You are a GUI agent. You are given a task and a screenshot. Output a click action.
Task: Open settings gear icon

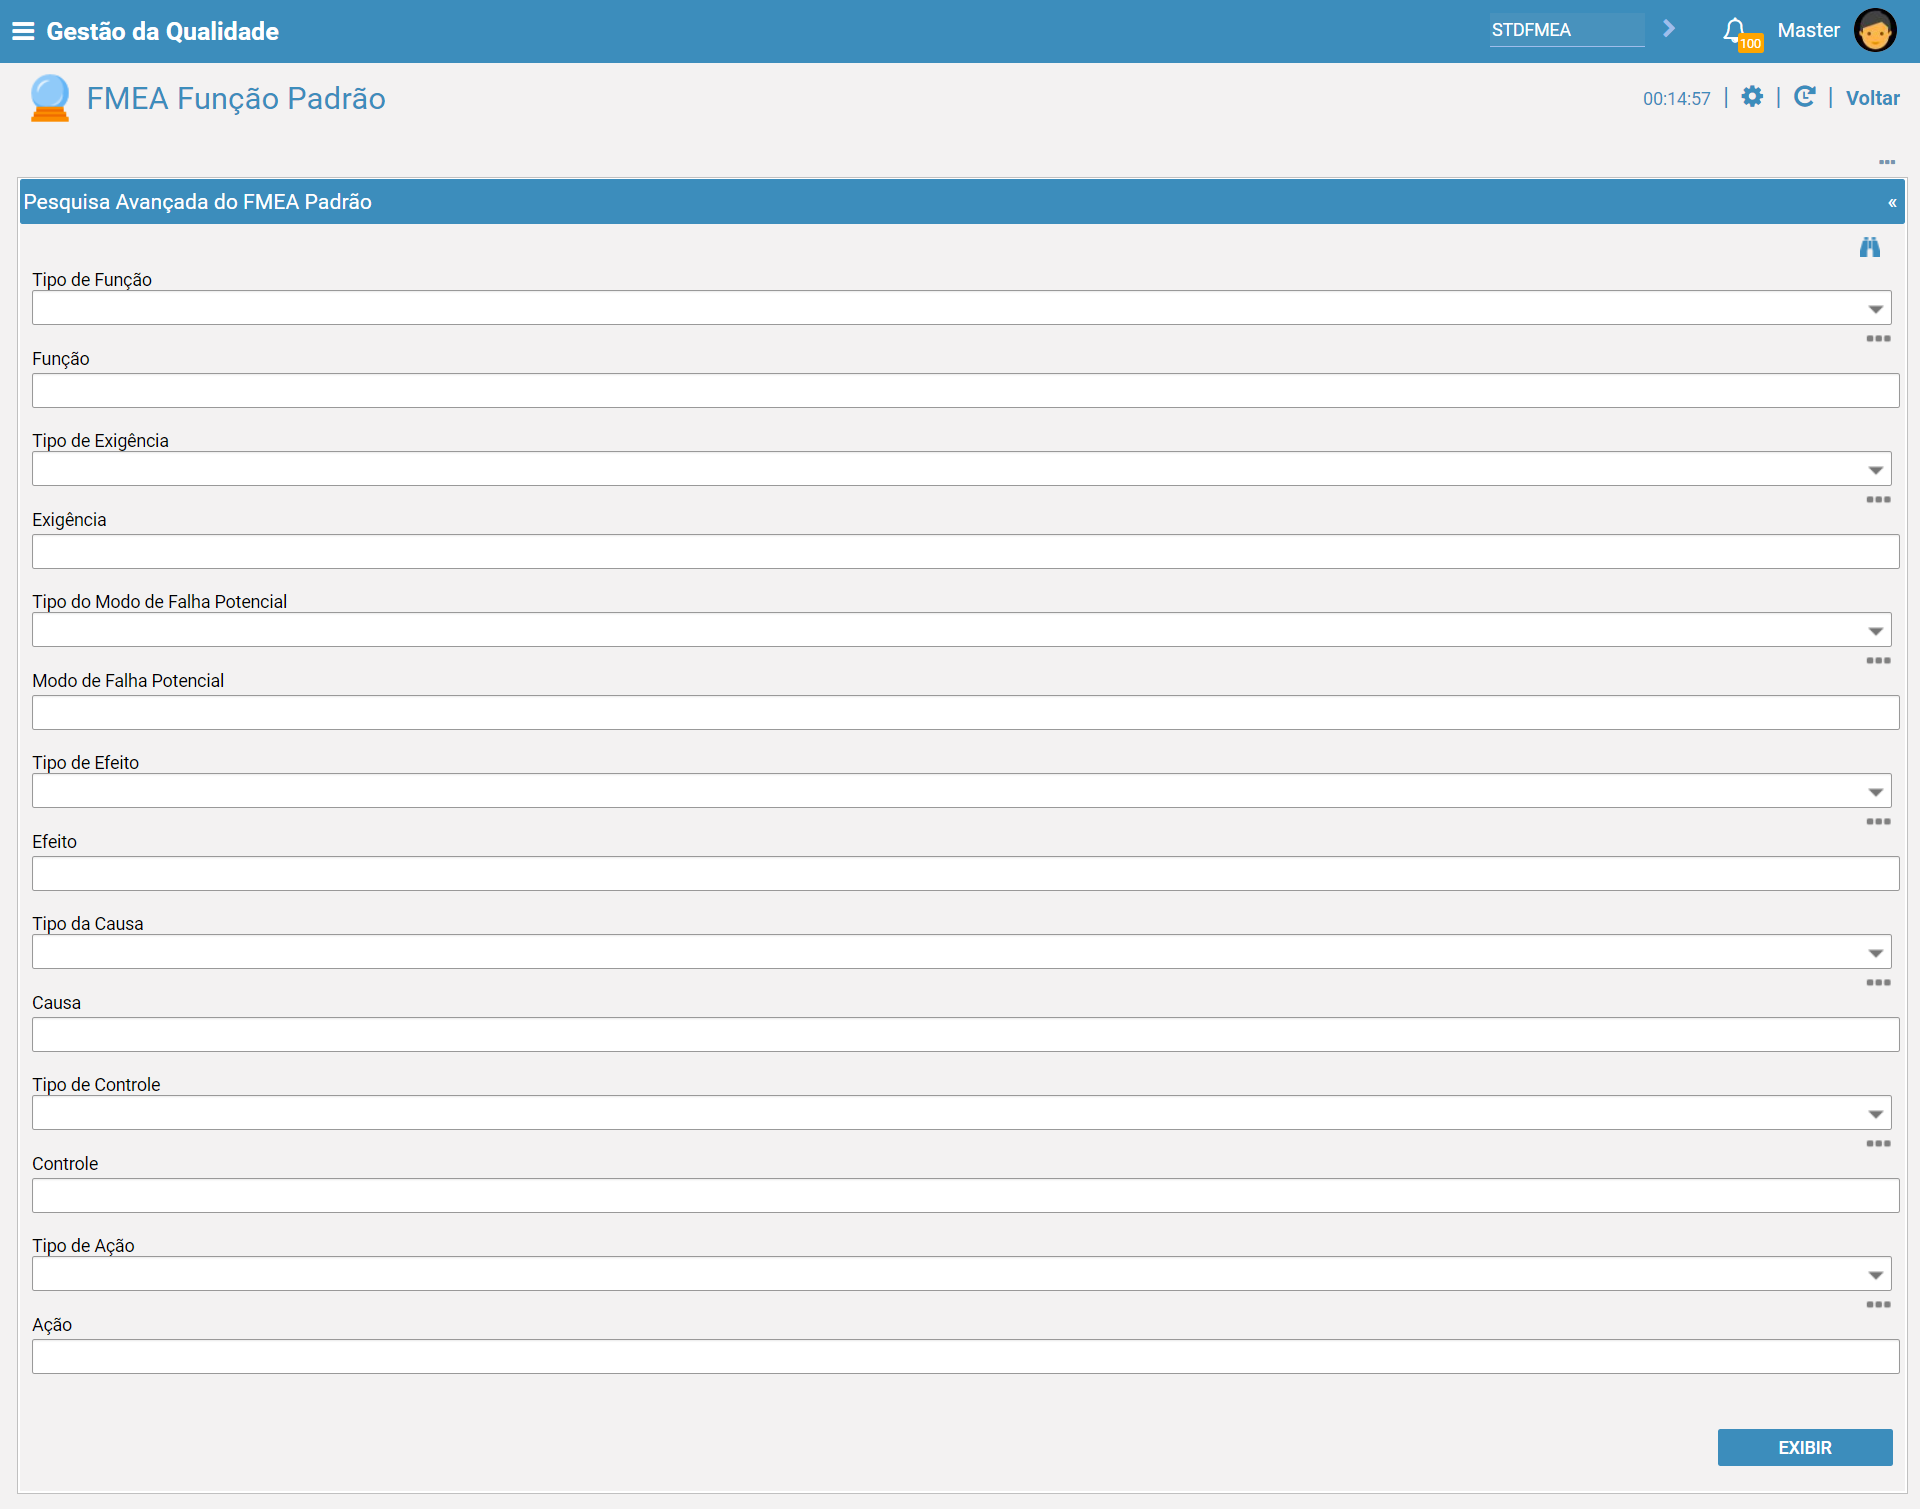tap(1752, 97)
